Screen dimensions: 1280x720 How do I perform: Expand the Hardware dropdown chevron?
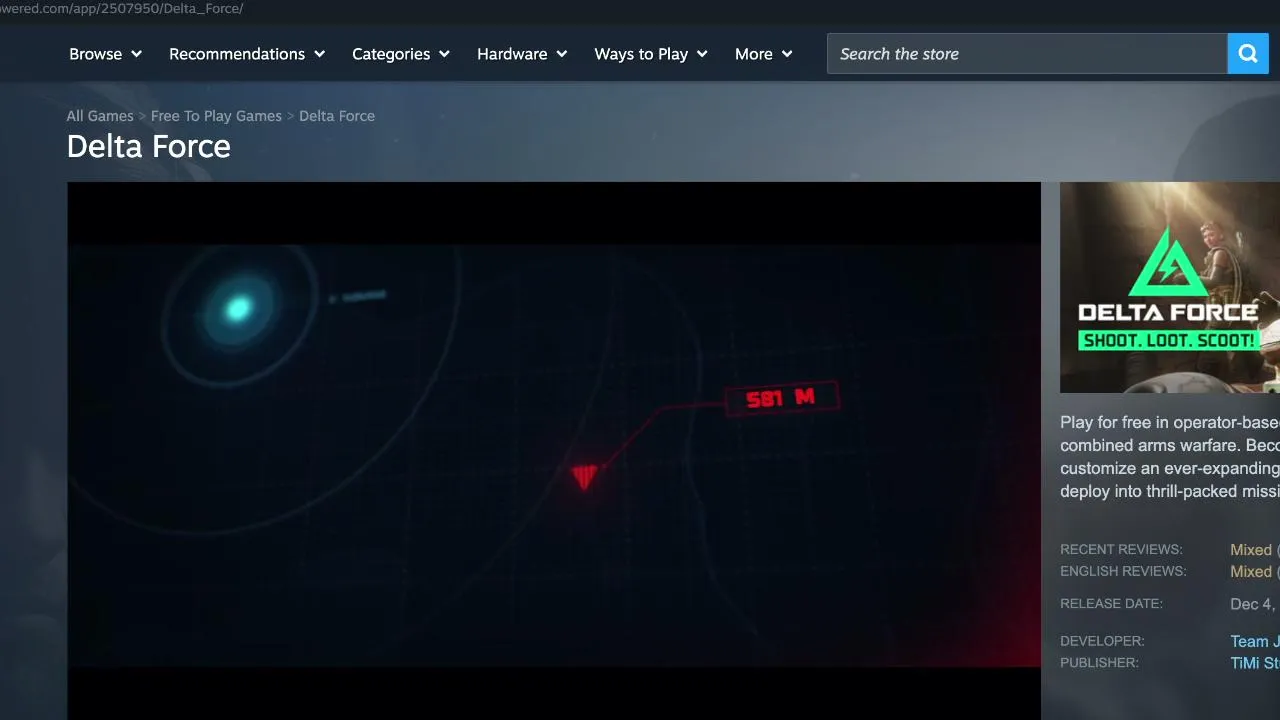pyautogui.click(x=562, y=54)
